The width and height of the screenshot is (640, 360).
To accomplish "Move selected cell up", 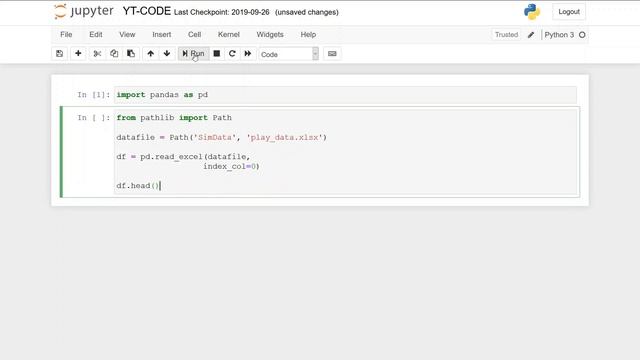I will pos(151,53).
